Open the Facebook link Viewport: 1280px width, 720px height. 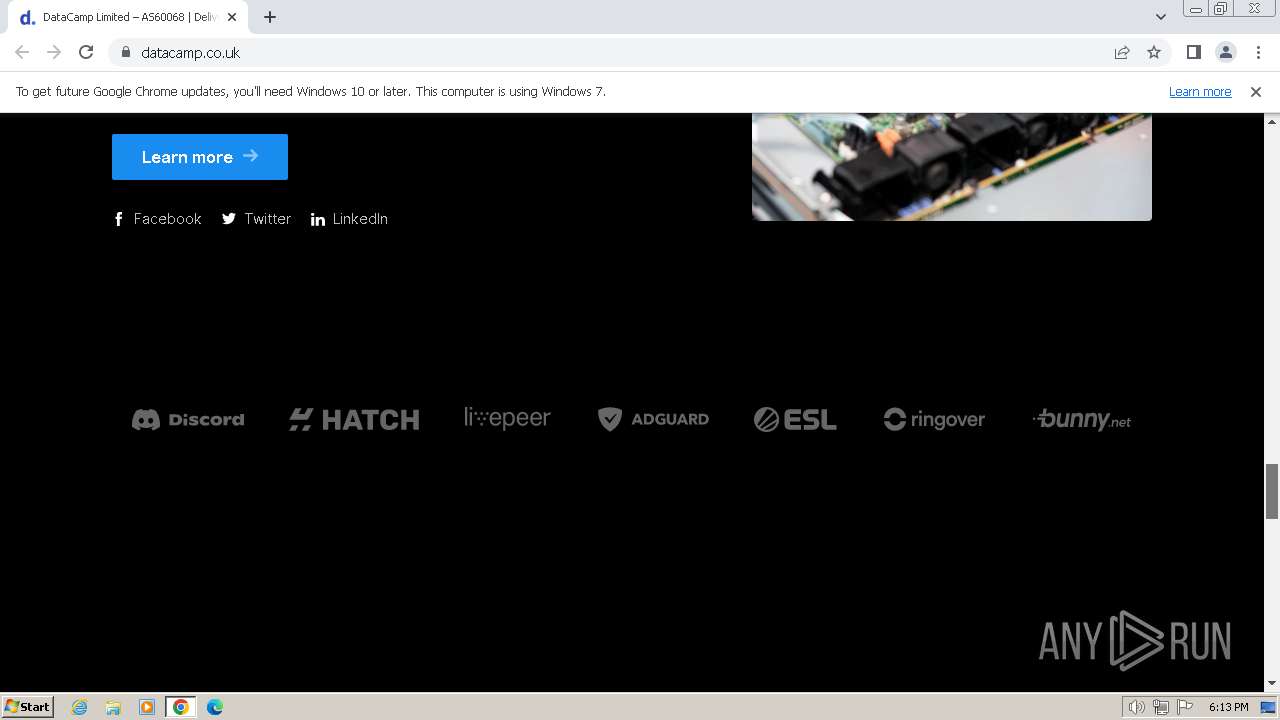(x=157, y=219)
